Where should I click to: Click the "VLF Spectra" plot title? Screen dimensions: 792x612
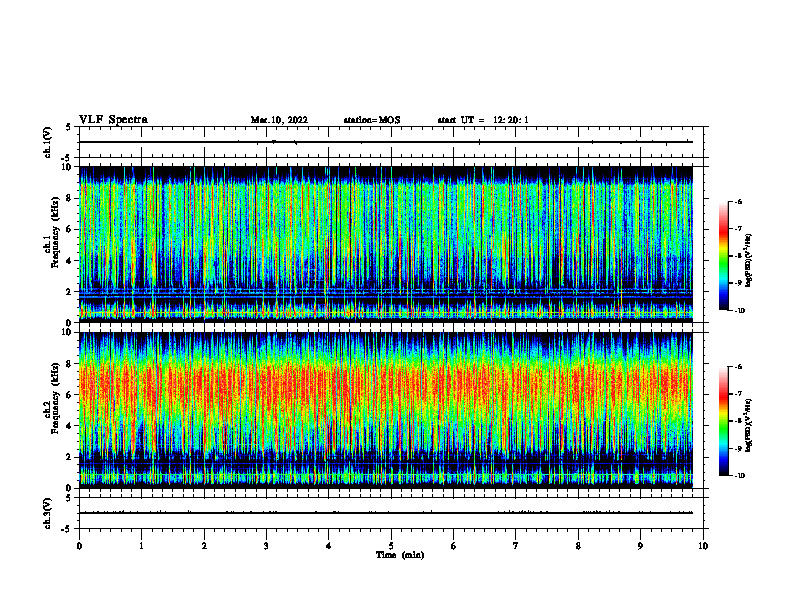[x=113, y=120]
